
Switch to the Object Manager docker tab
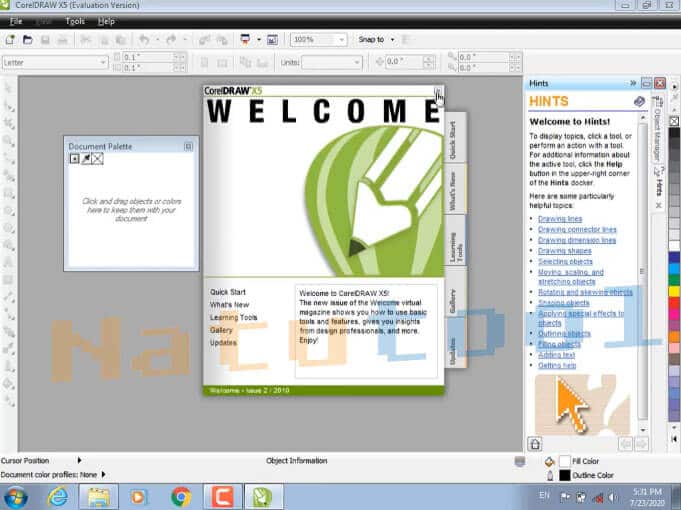658,136
